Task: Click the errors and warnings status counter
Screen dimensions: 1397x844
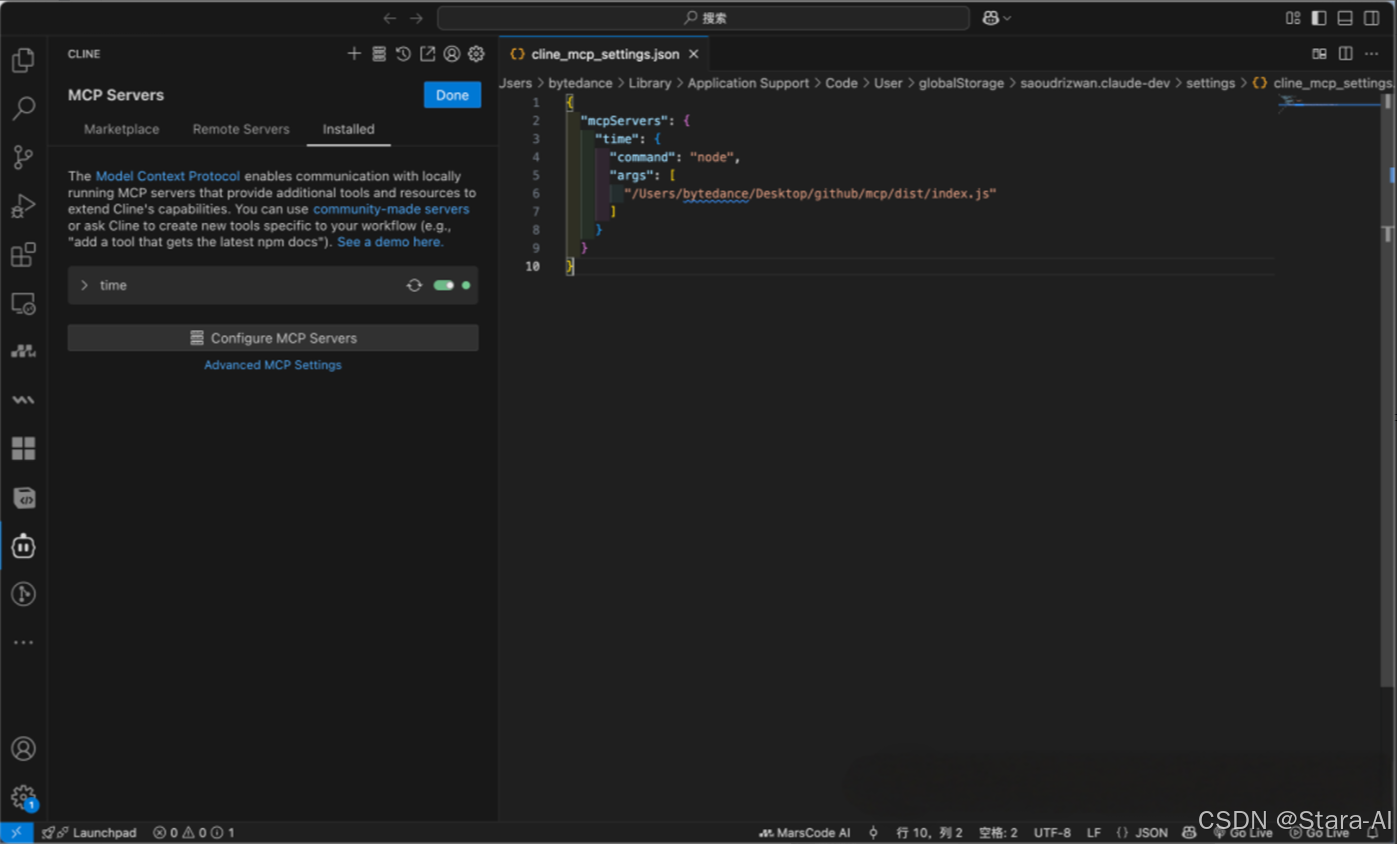Action: click(193, 832)
